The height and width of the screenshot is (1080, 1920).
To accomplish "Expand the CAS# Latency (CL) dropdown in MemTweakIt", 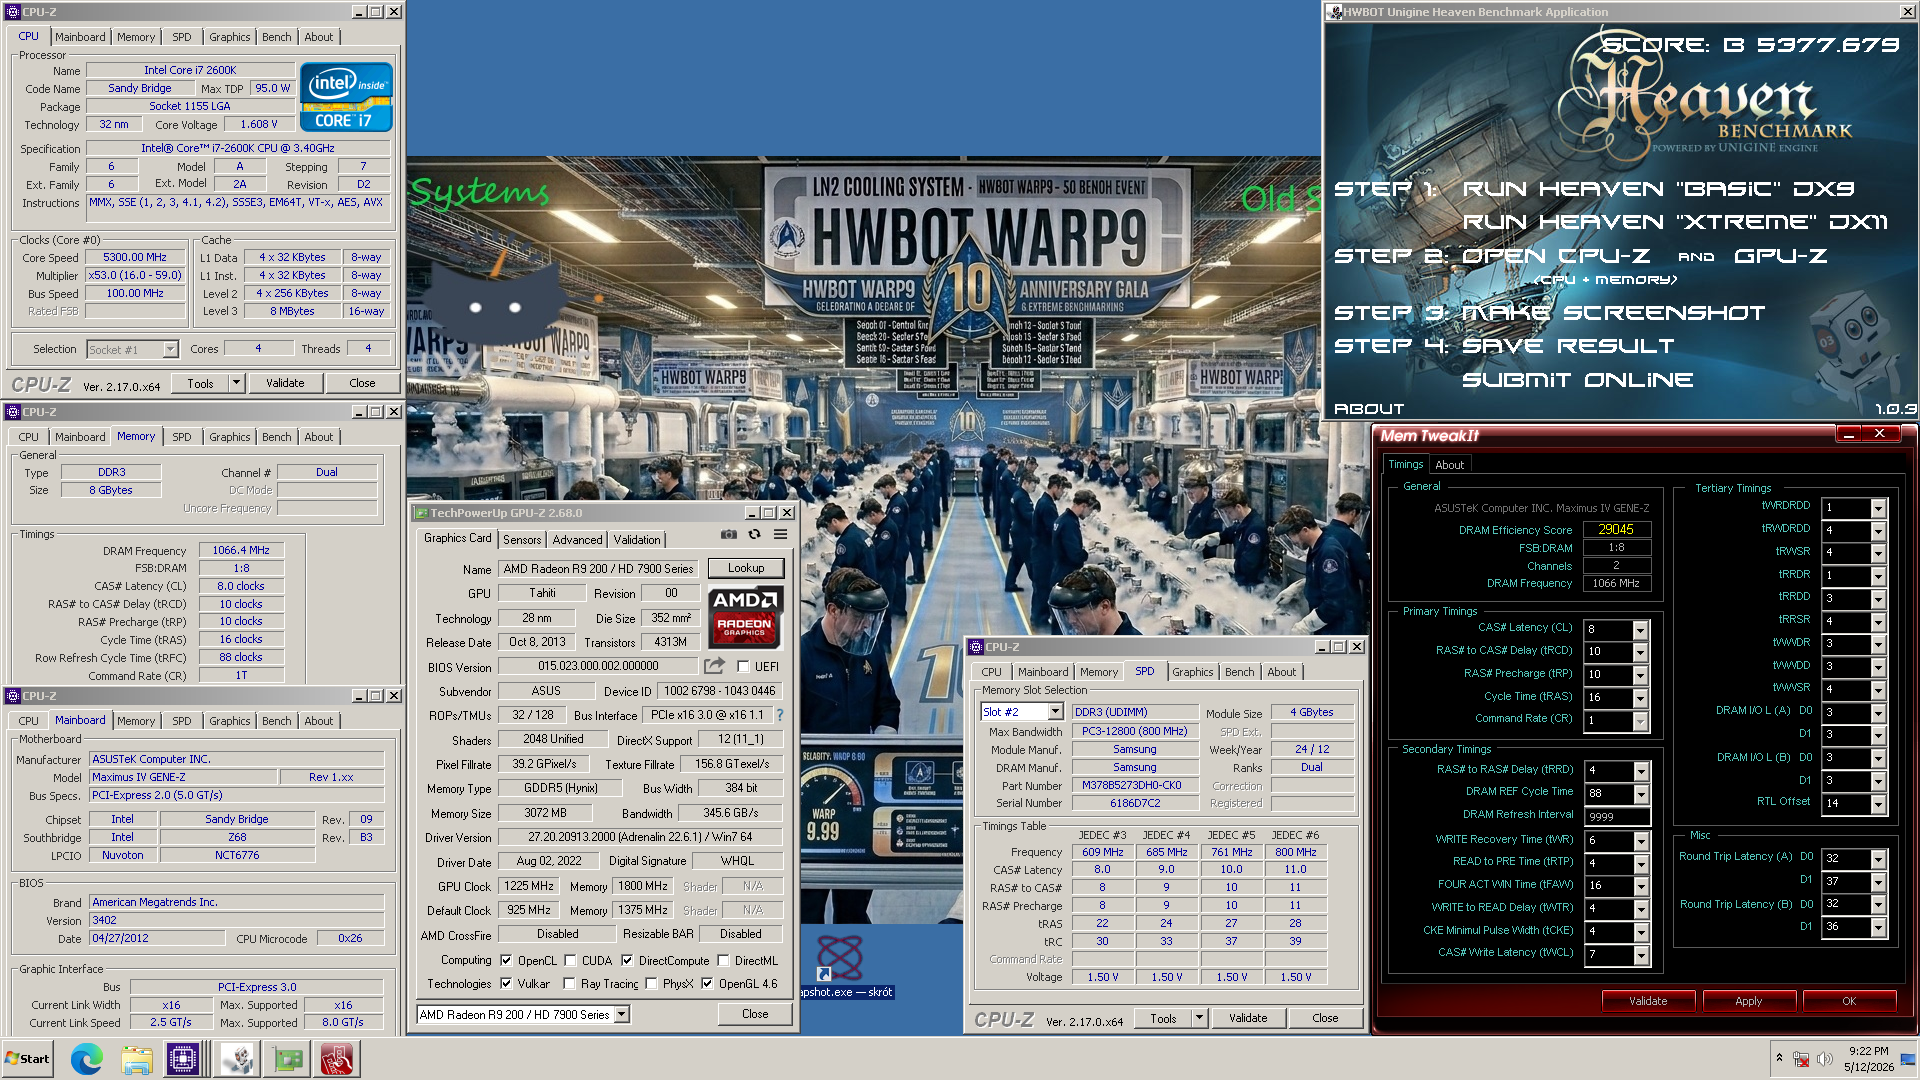I will (x=1640, y=630).
